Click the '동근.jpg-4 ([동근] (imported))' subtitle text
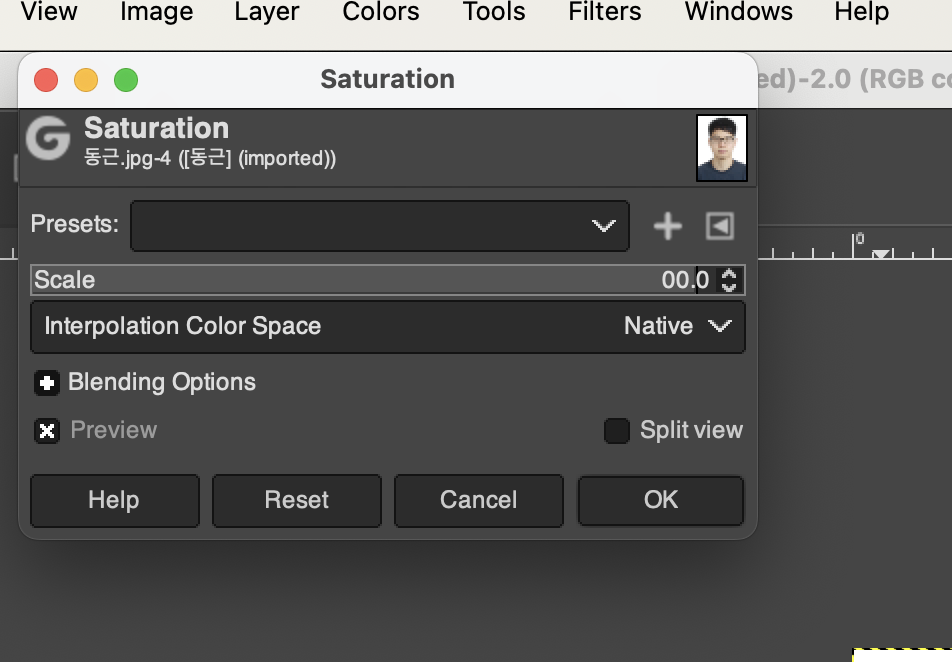Screen dimensions: 952x662 point(209,159)
